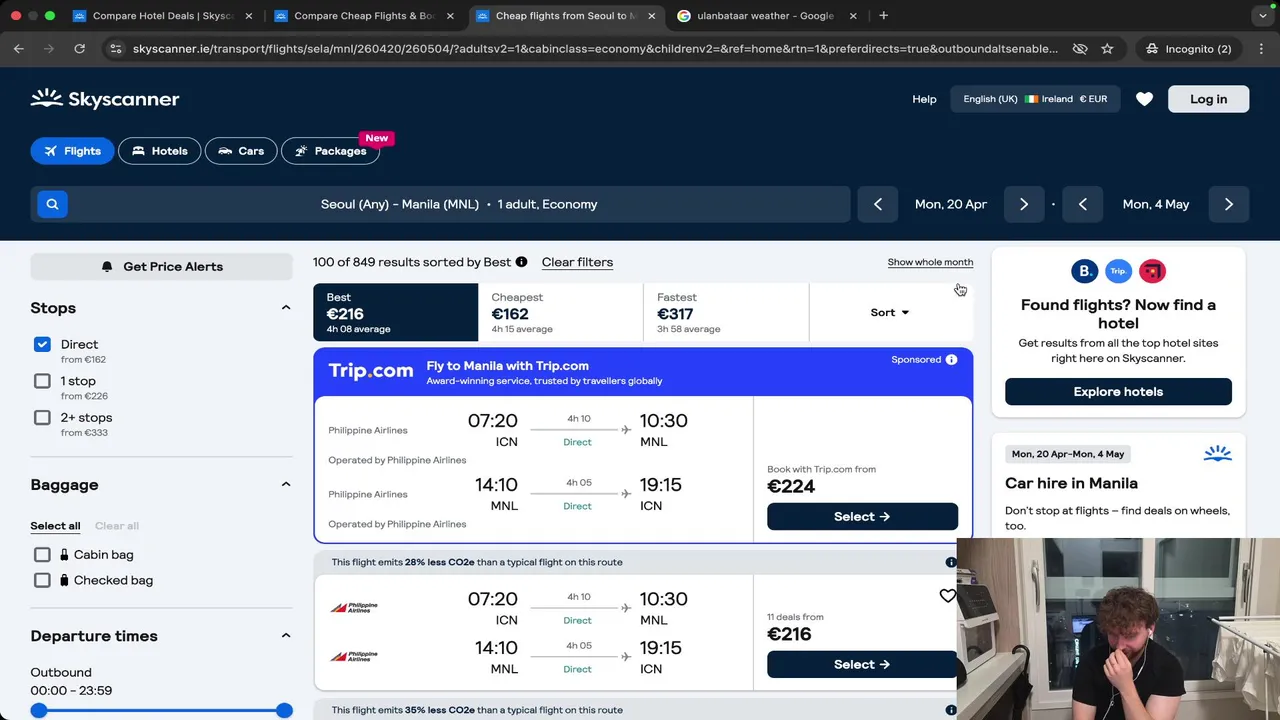The image size is (1280, 720).
Task: Check the 2+ stops checkbox
Action: tap(42, 418)
